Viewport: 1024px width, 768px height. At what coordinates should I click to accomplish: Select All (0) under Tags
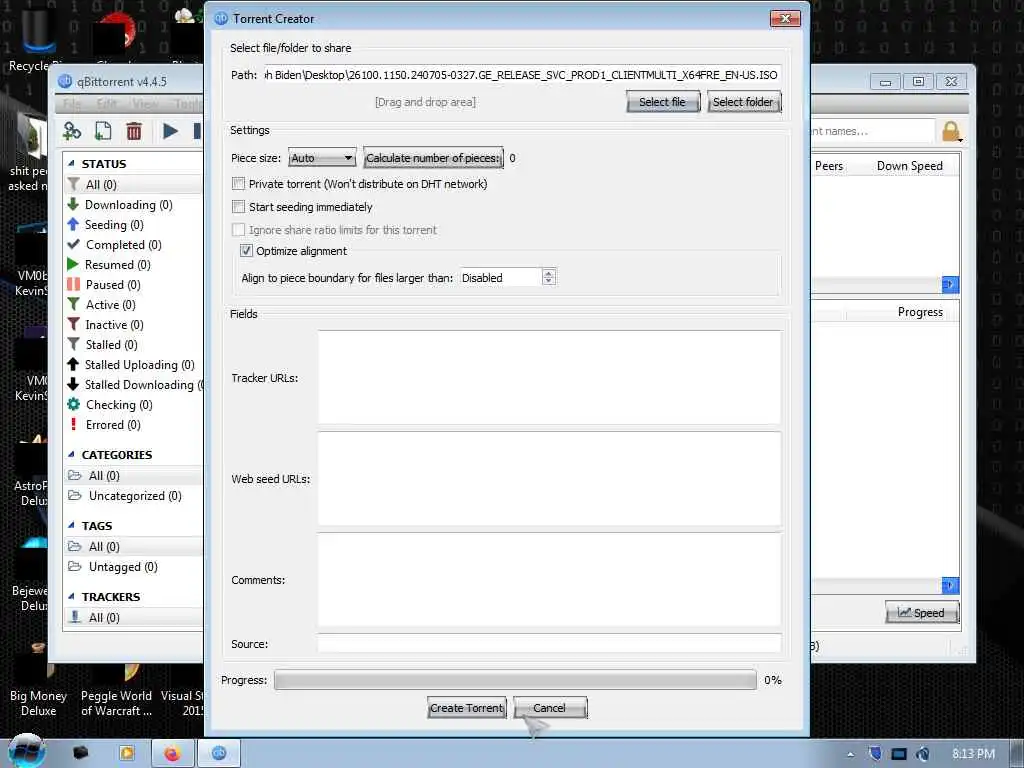tap(133, 547)
